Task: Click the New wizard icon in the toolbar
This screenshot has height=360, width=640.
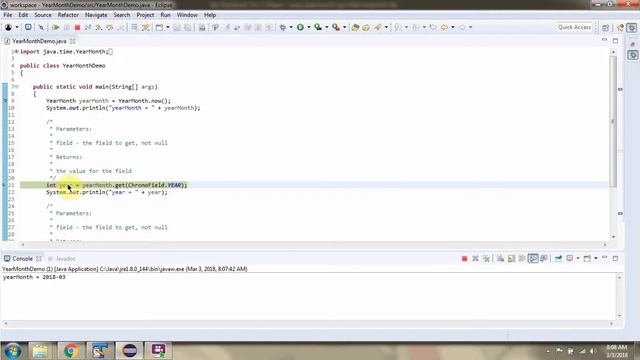Action: [x=159, y=27]
